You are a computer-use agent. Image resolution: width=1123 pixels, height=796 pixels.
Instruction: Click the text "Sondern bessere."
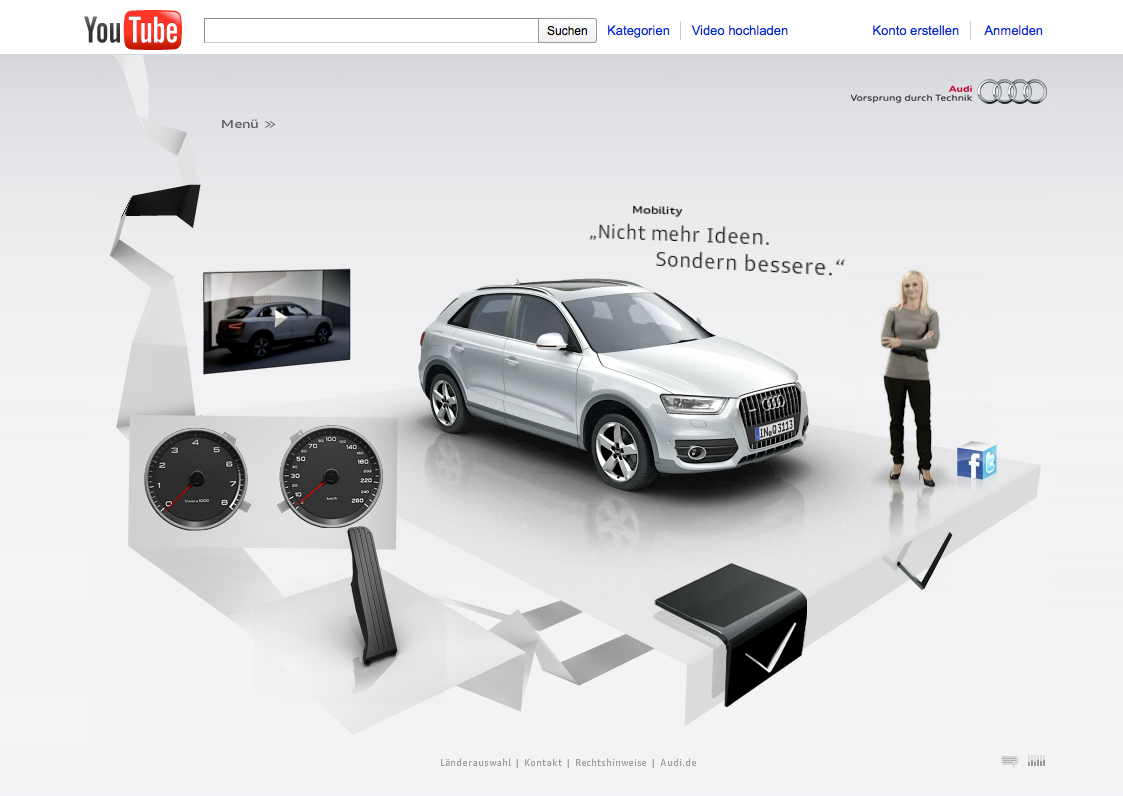[x=750, y=263]
